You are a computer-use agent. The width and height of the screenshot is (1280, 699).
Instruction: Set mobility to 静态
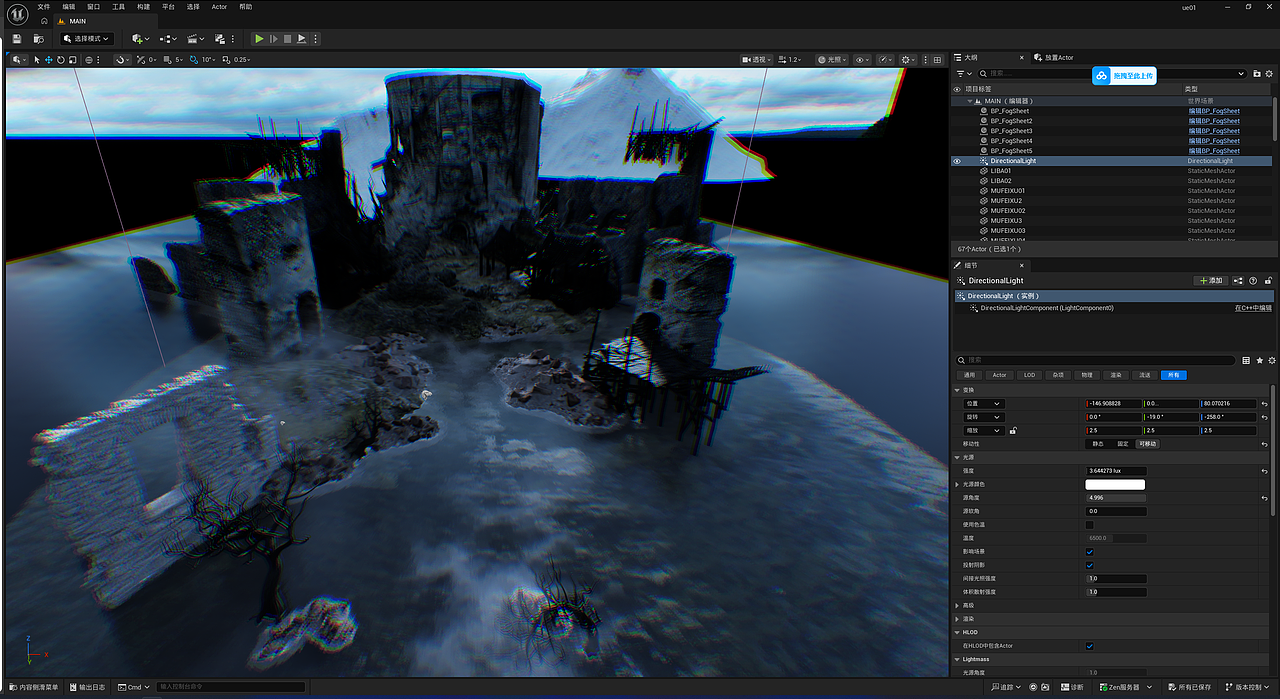pyautogui.click(x=1098, y=444)
